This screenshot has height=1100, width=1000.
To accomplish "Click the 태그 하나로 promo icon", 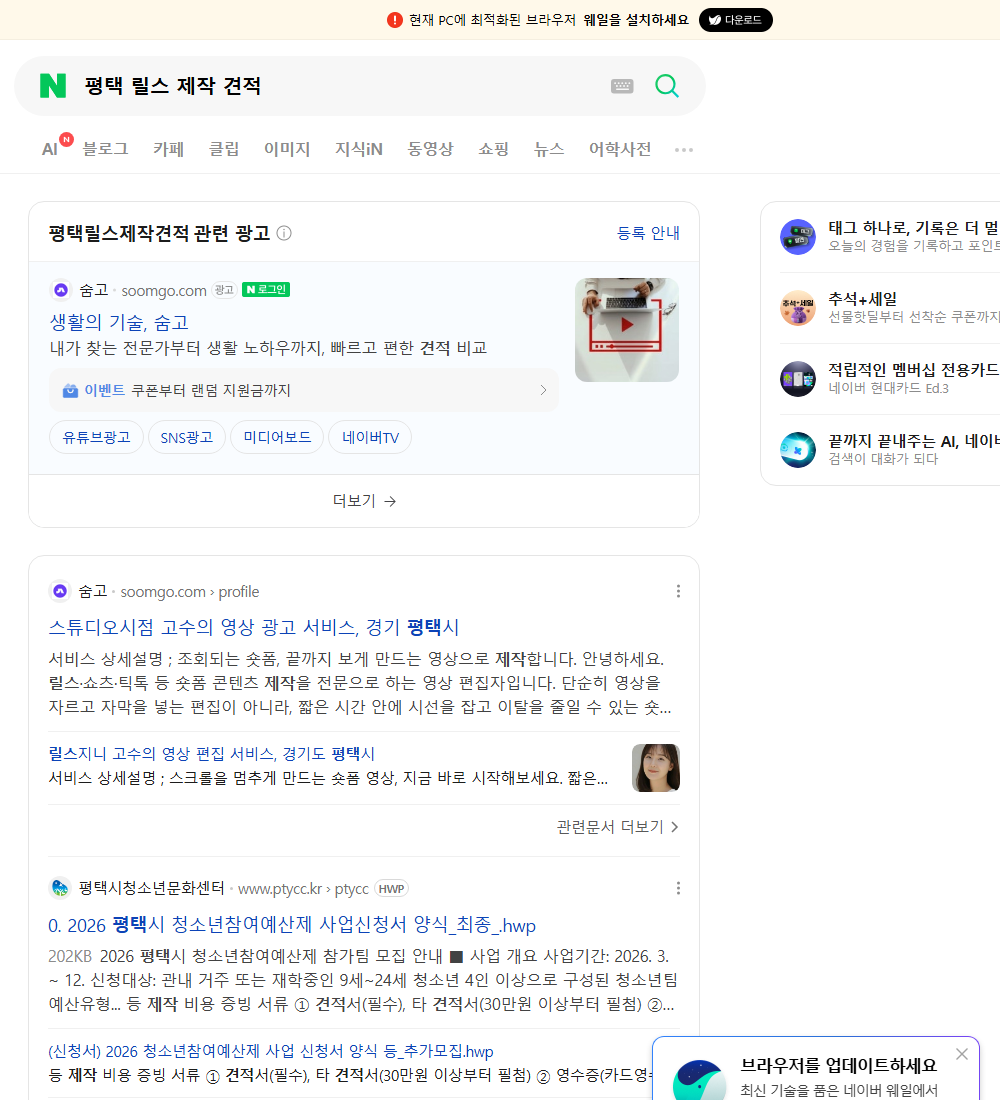I will [798, 236].
